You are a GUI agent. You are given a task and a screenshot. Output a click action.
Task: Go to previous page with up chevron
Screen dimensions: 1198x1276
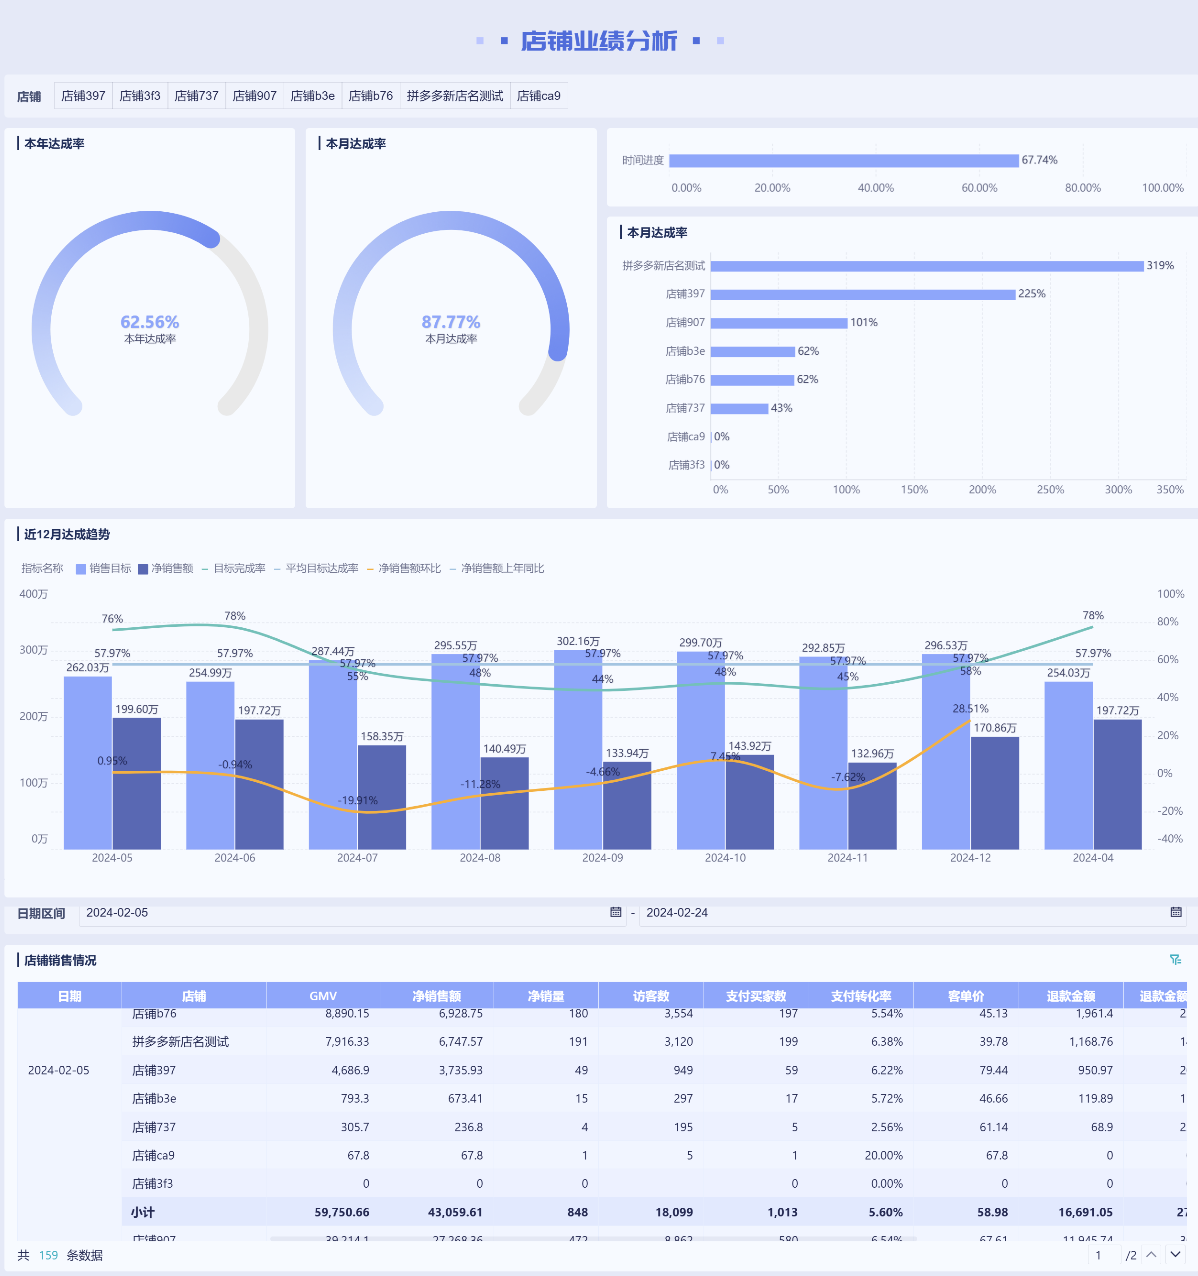[x=1151, y=1255]
